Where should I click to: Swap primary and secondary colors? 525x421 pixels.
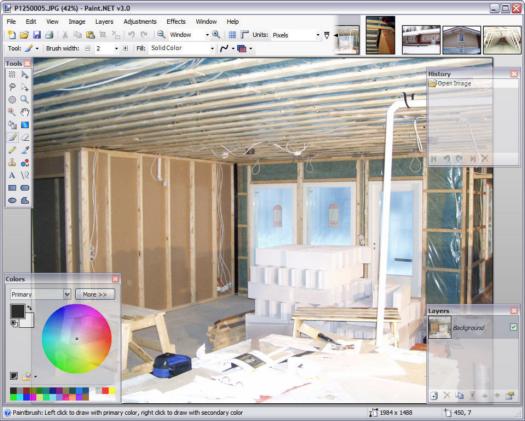tap(30, 307)
